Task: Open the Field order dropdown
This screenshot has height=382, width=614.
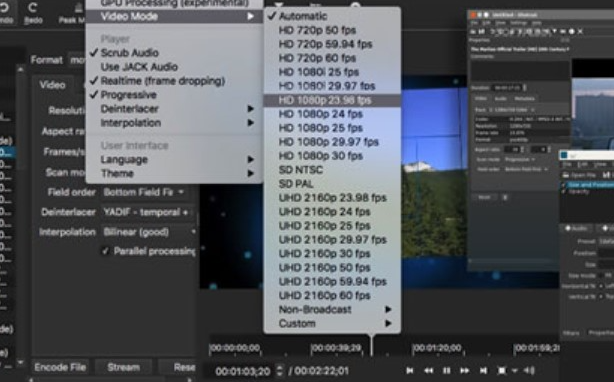Action: pos(144,192)
